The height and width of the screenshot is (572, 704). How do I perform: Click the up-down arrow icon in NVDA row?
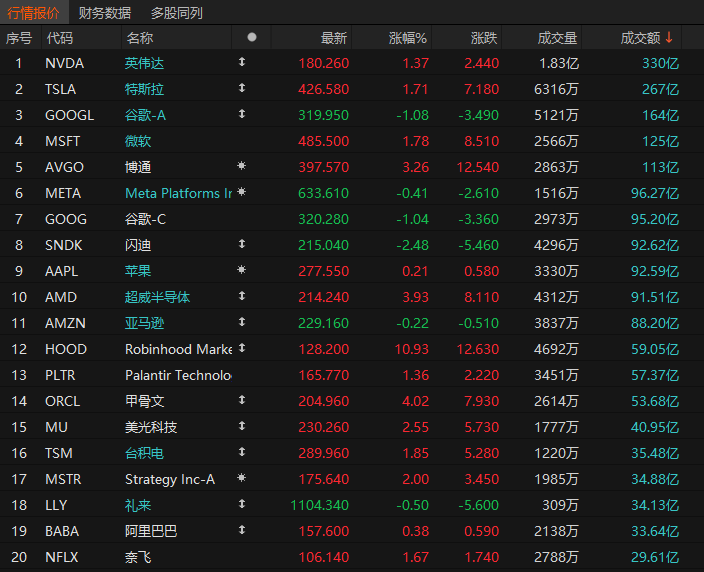[x=242, y=62]
